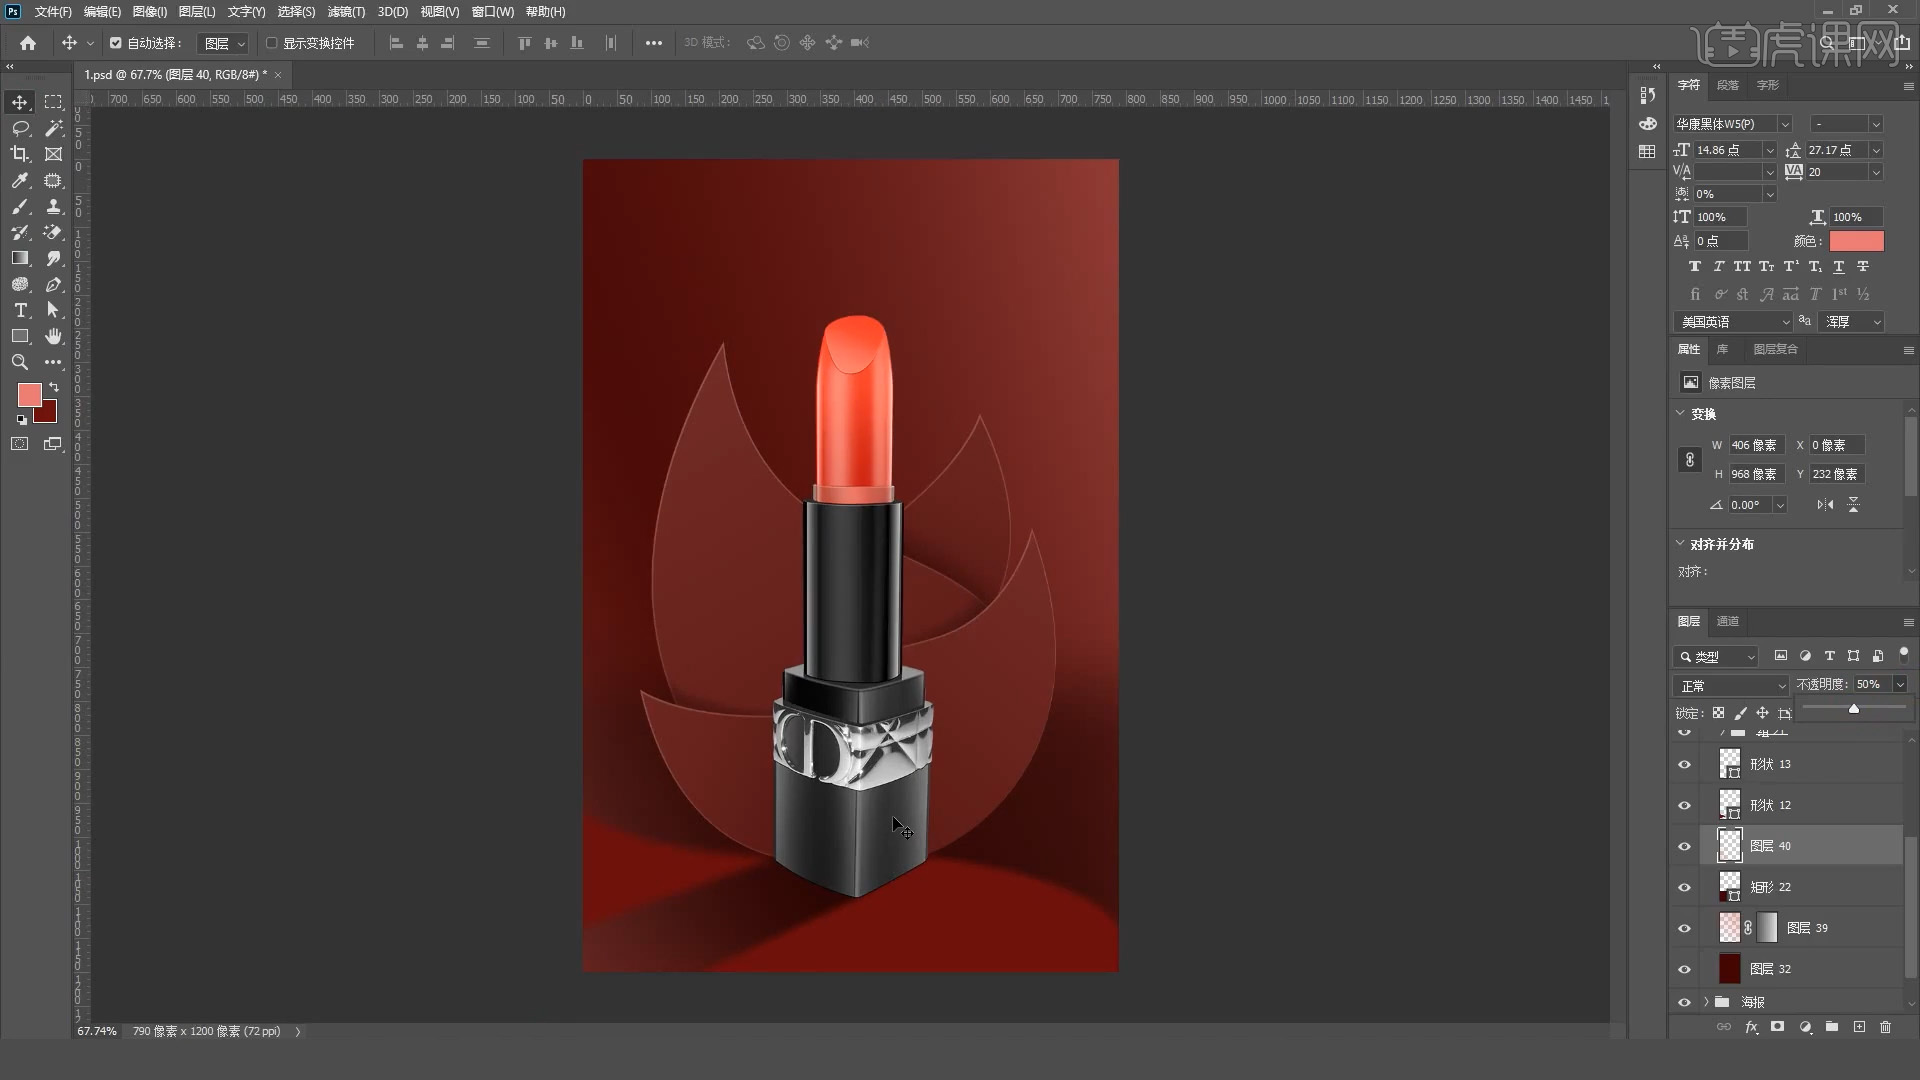Toggle visibility of 图层 40
Viewport: 1920px width, 1080px height.
point(1684,845)
